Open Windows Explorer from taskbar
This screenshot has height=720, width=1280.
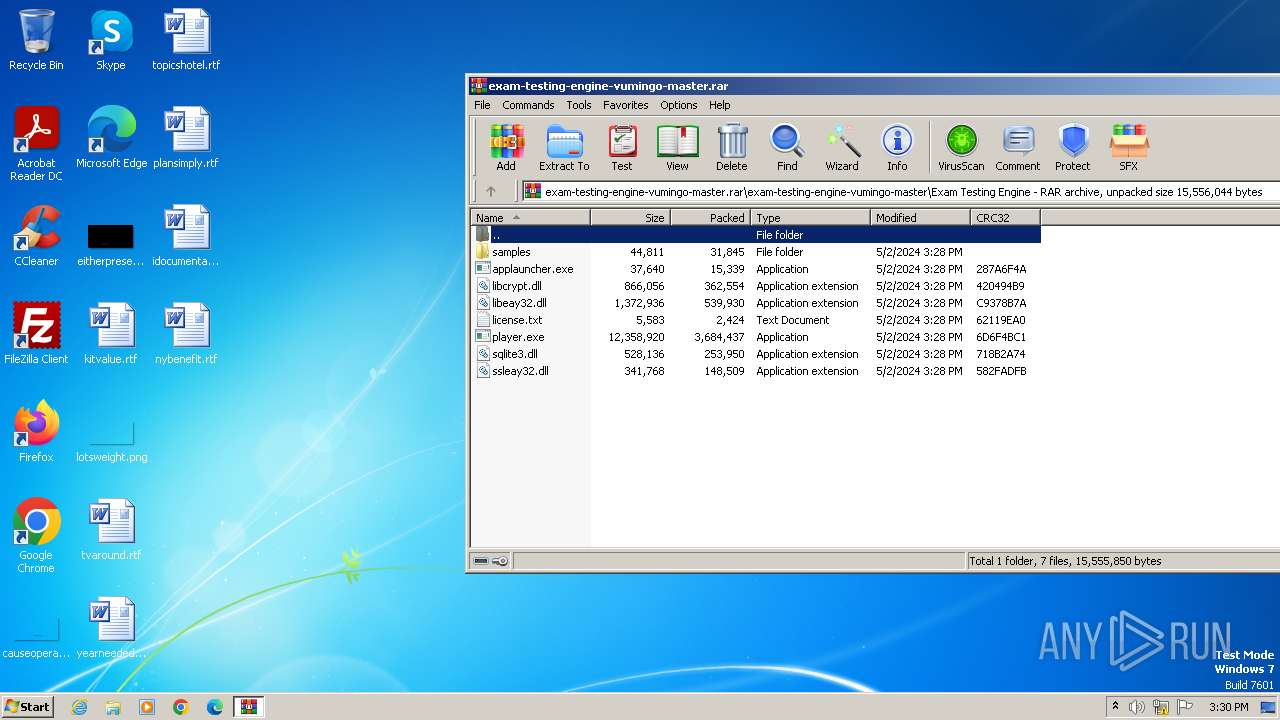113,707
